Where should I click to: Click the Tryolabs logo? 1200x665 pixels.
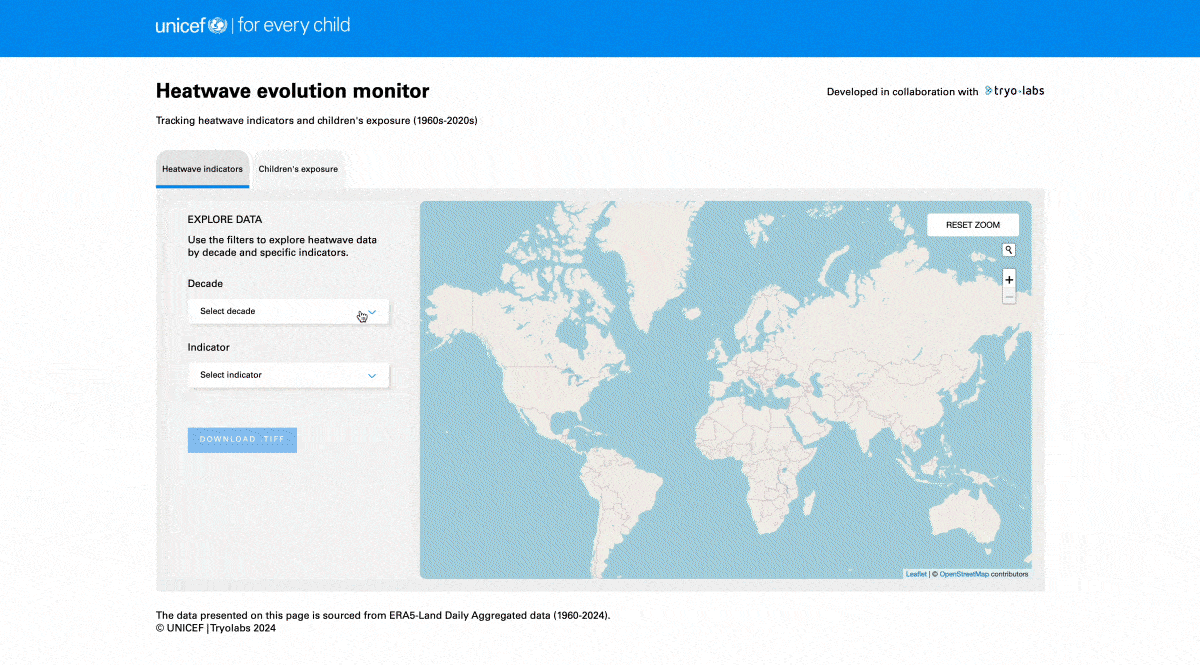(x=1014, y=91)
